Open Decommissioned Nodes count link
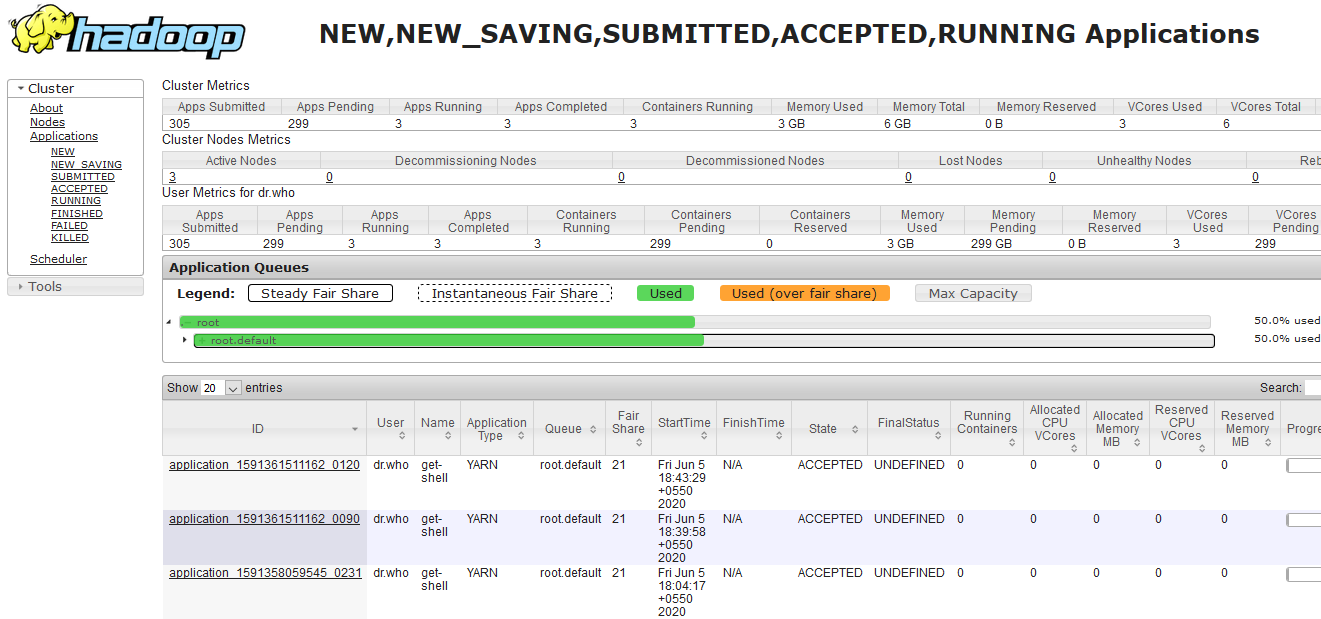This screenshot has height=619, width=1321. point(621,177)
